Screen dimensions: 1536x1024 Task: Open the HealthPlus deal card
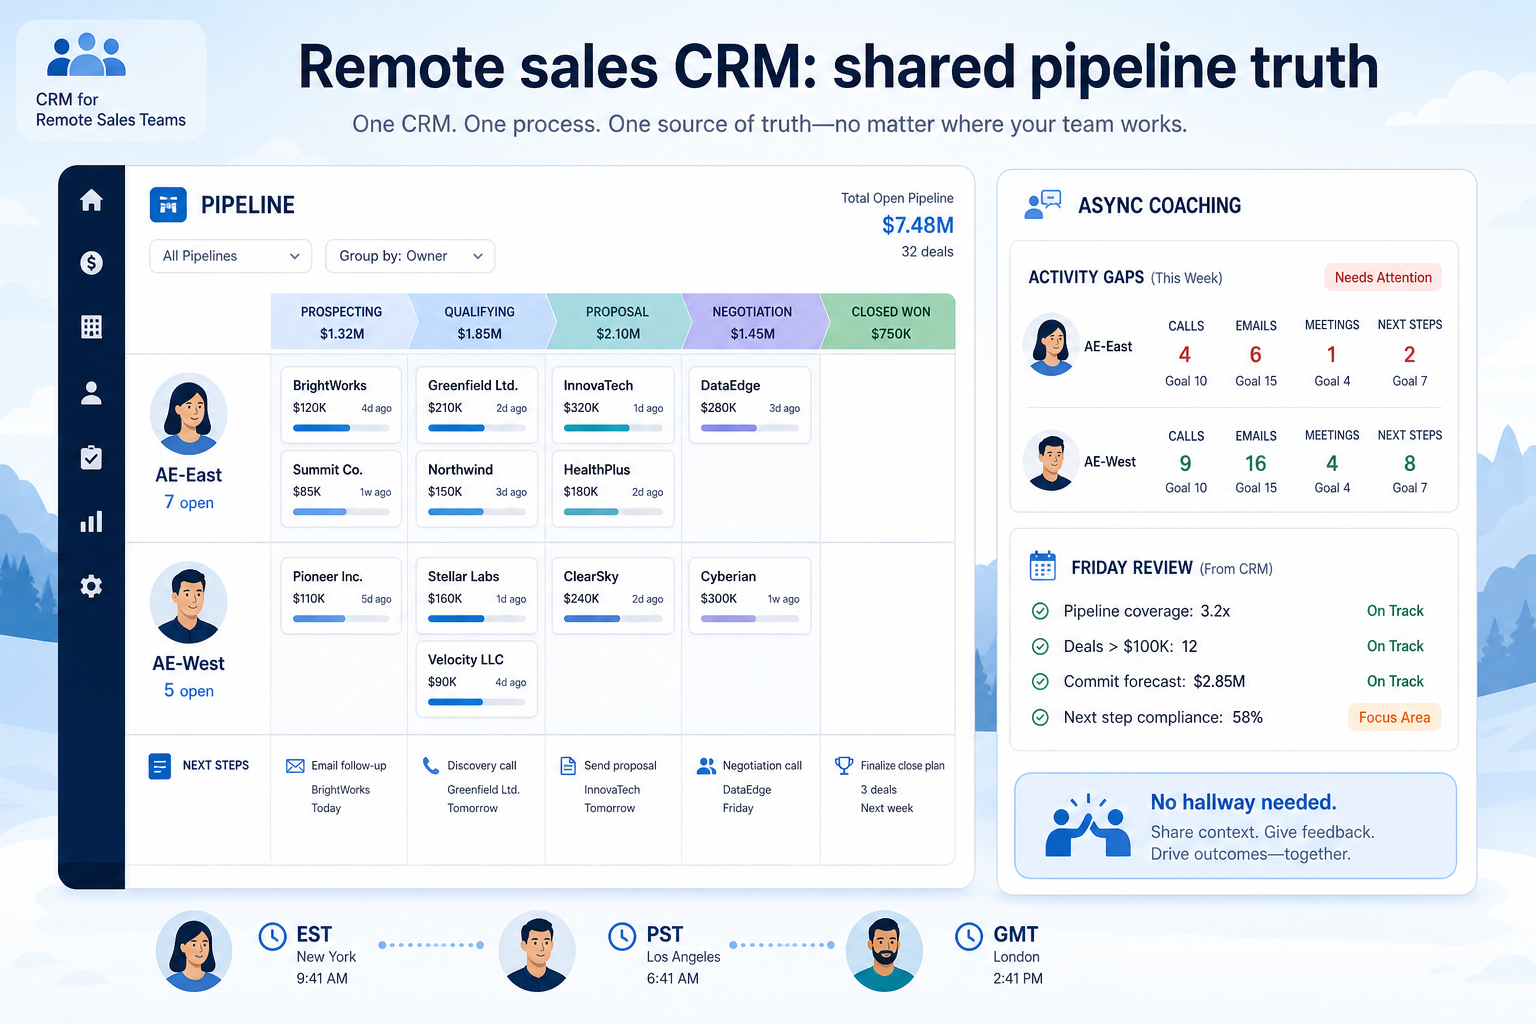point(613,489)
